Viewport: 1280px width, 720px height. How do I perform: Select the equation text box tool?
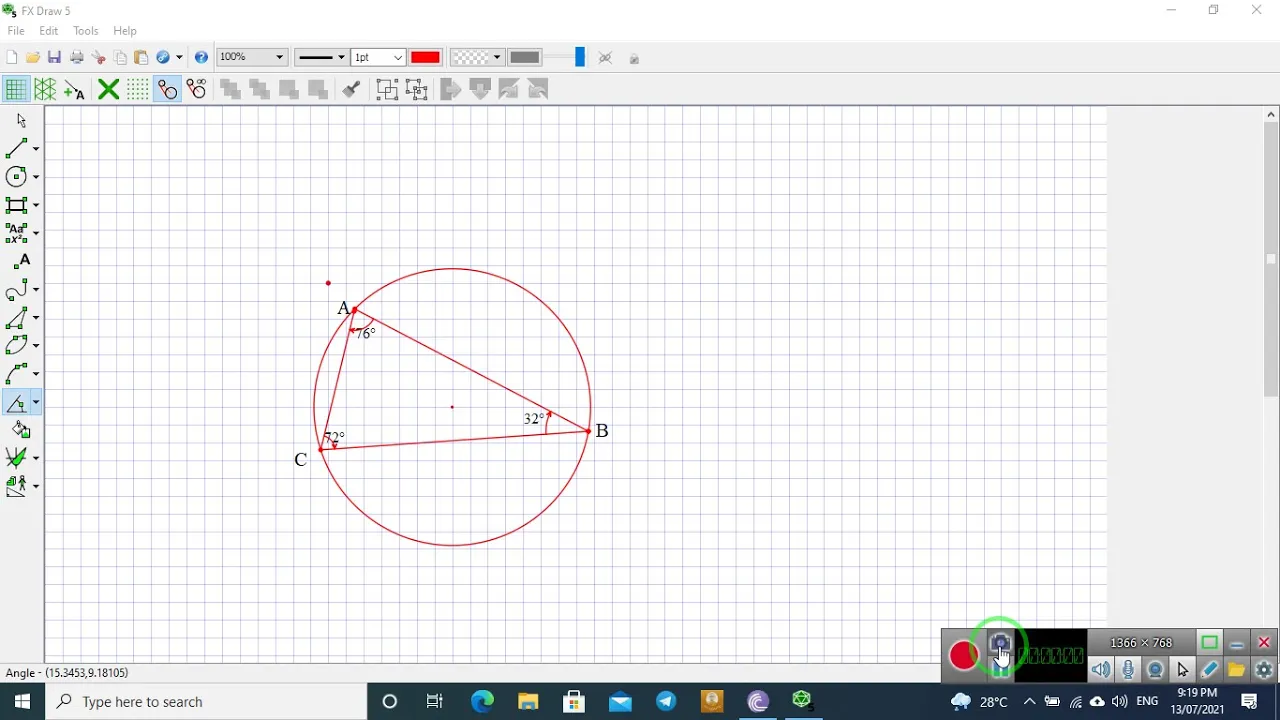click(17, 233)
